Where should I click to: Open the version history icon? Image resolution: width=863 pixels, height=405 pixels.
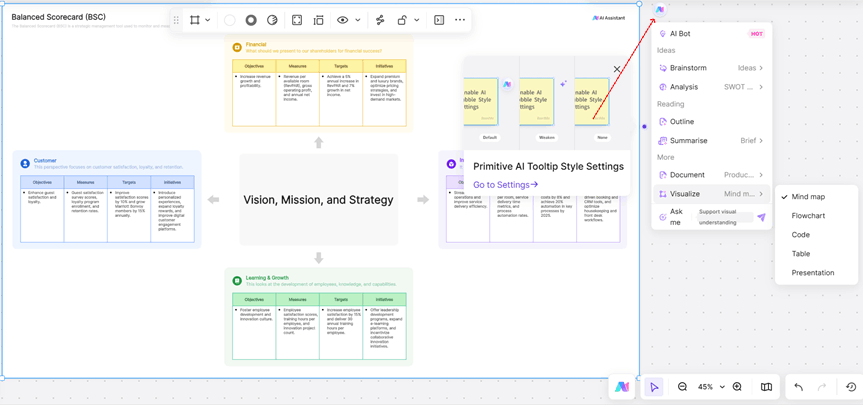[x=851, y=387]
